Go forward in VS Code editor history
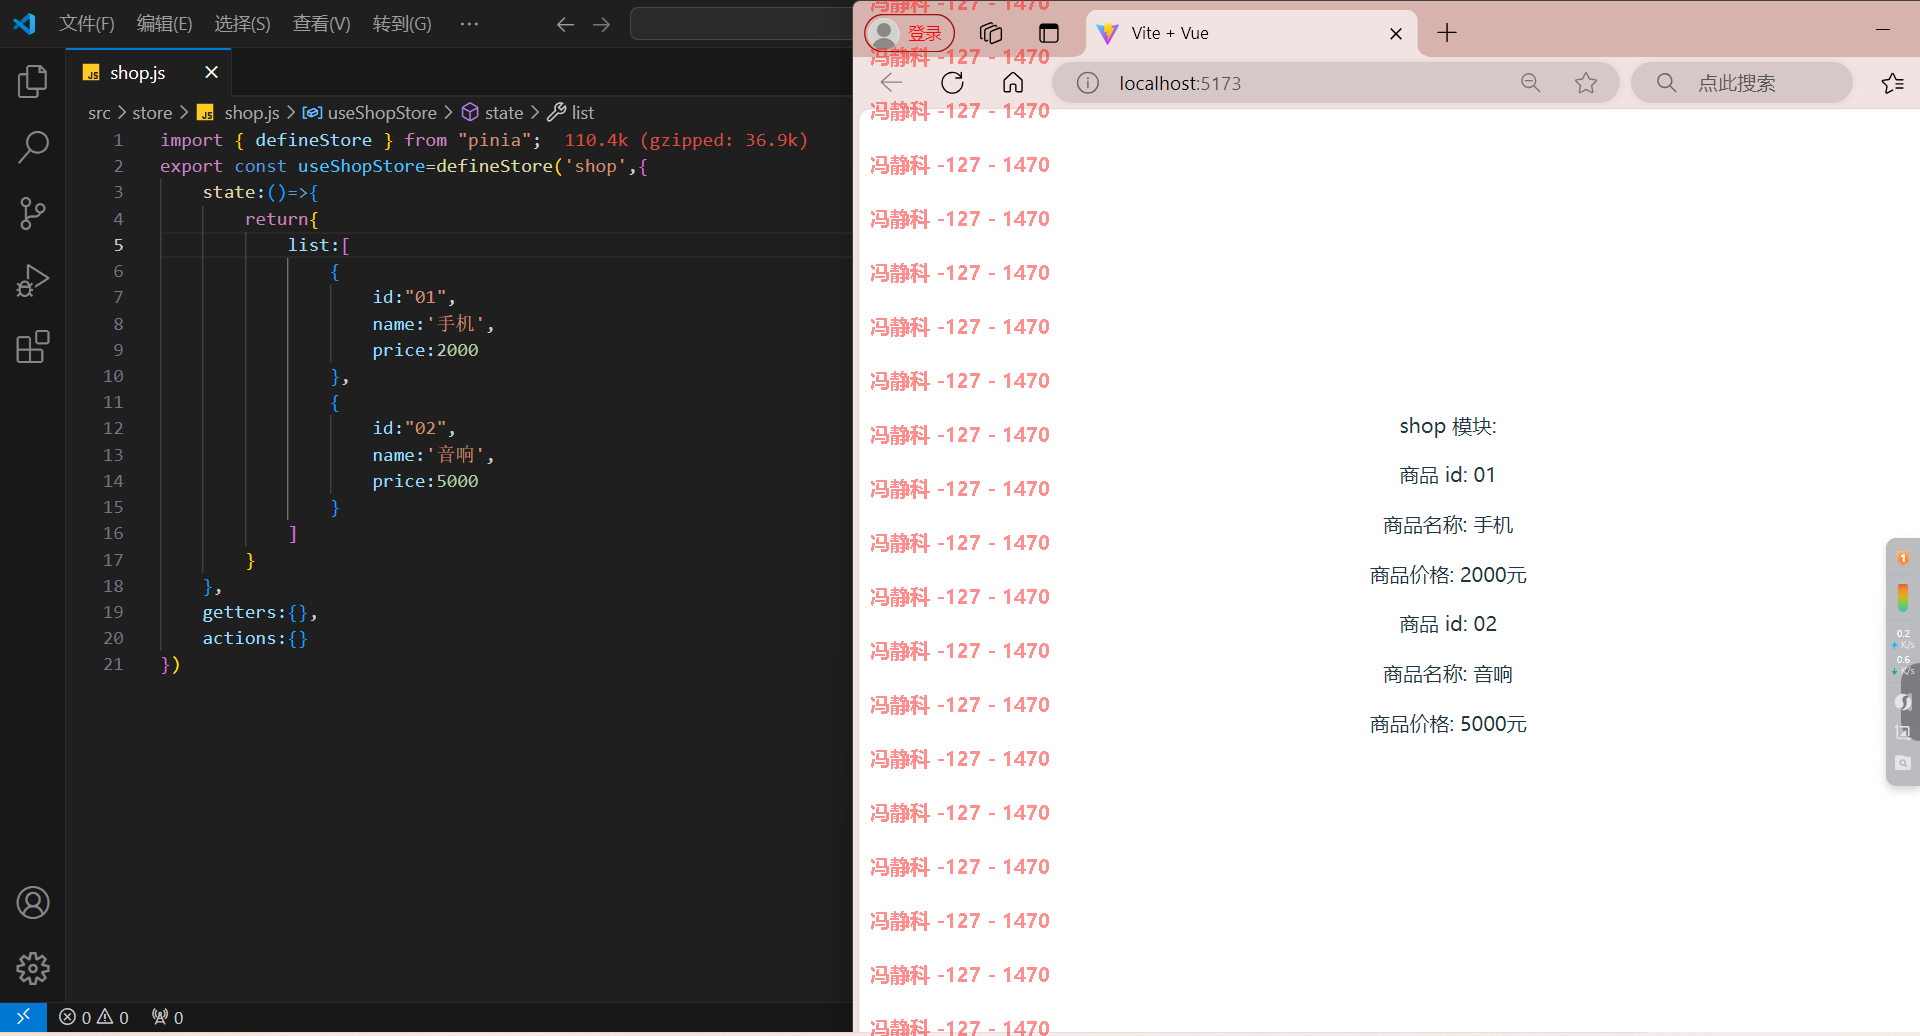 coord(601,24)
